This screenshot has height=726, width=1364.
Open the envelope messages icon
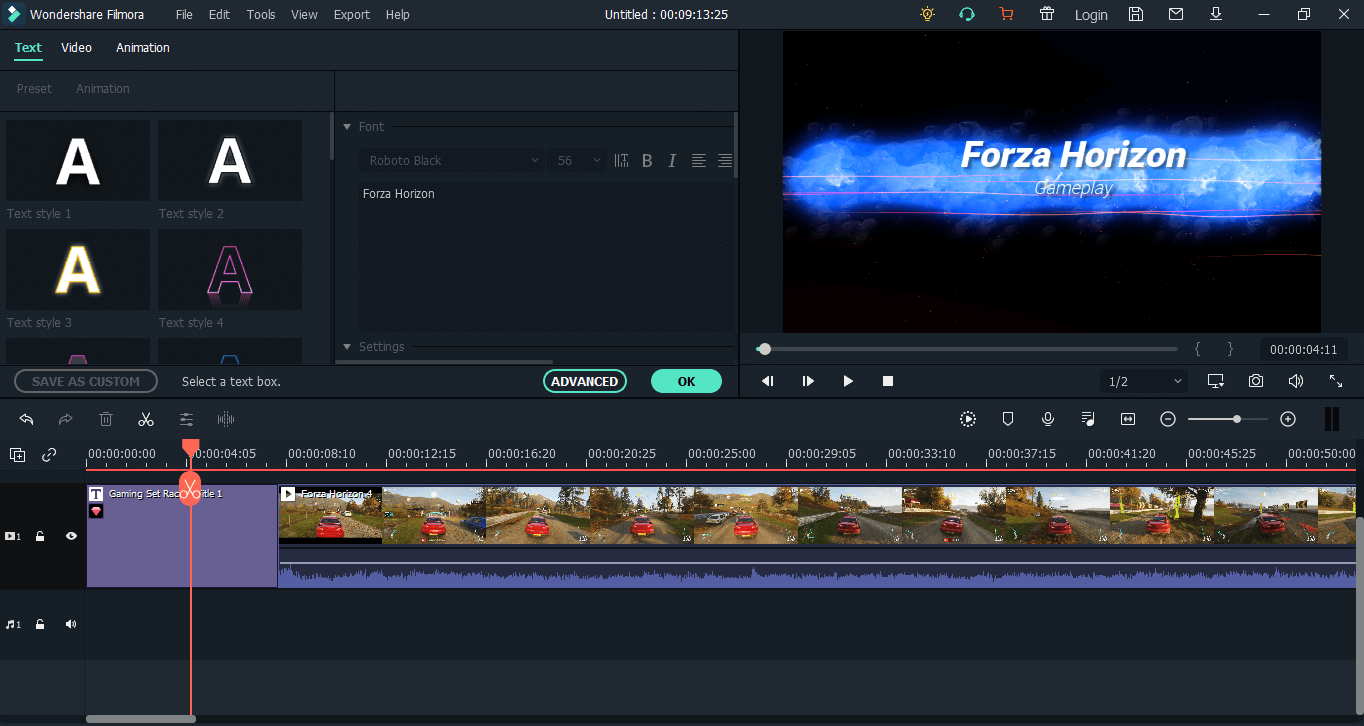coord(1175,14)
